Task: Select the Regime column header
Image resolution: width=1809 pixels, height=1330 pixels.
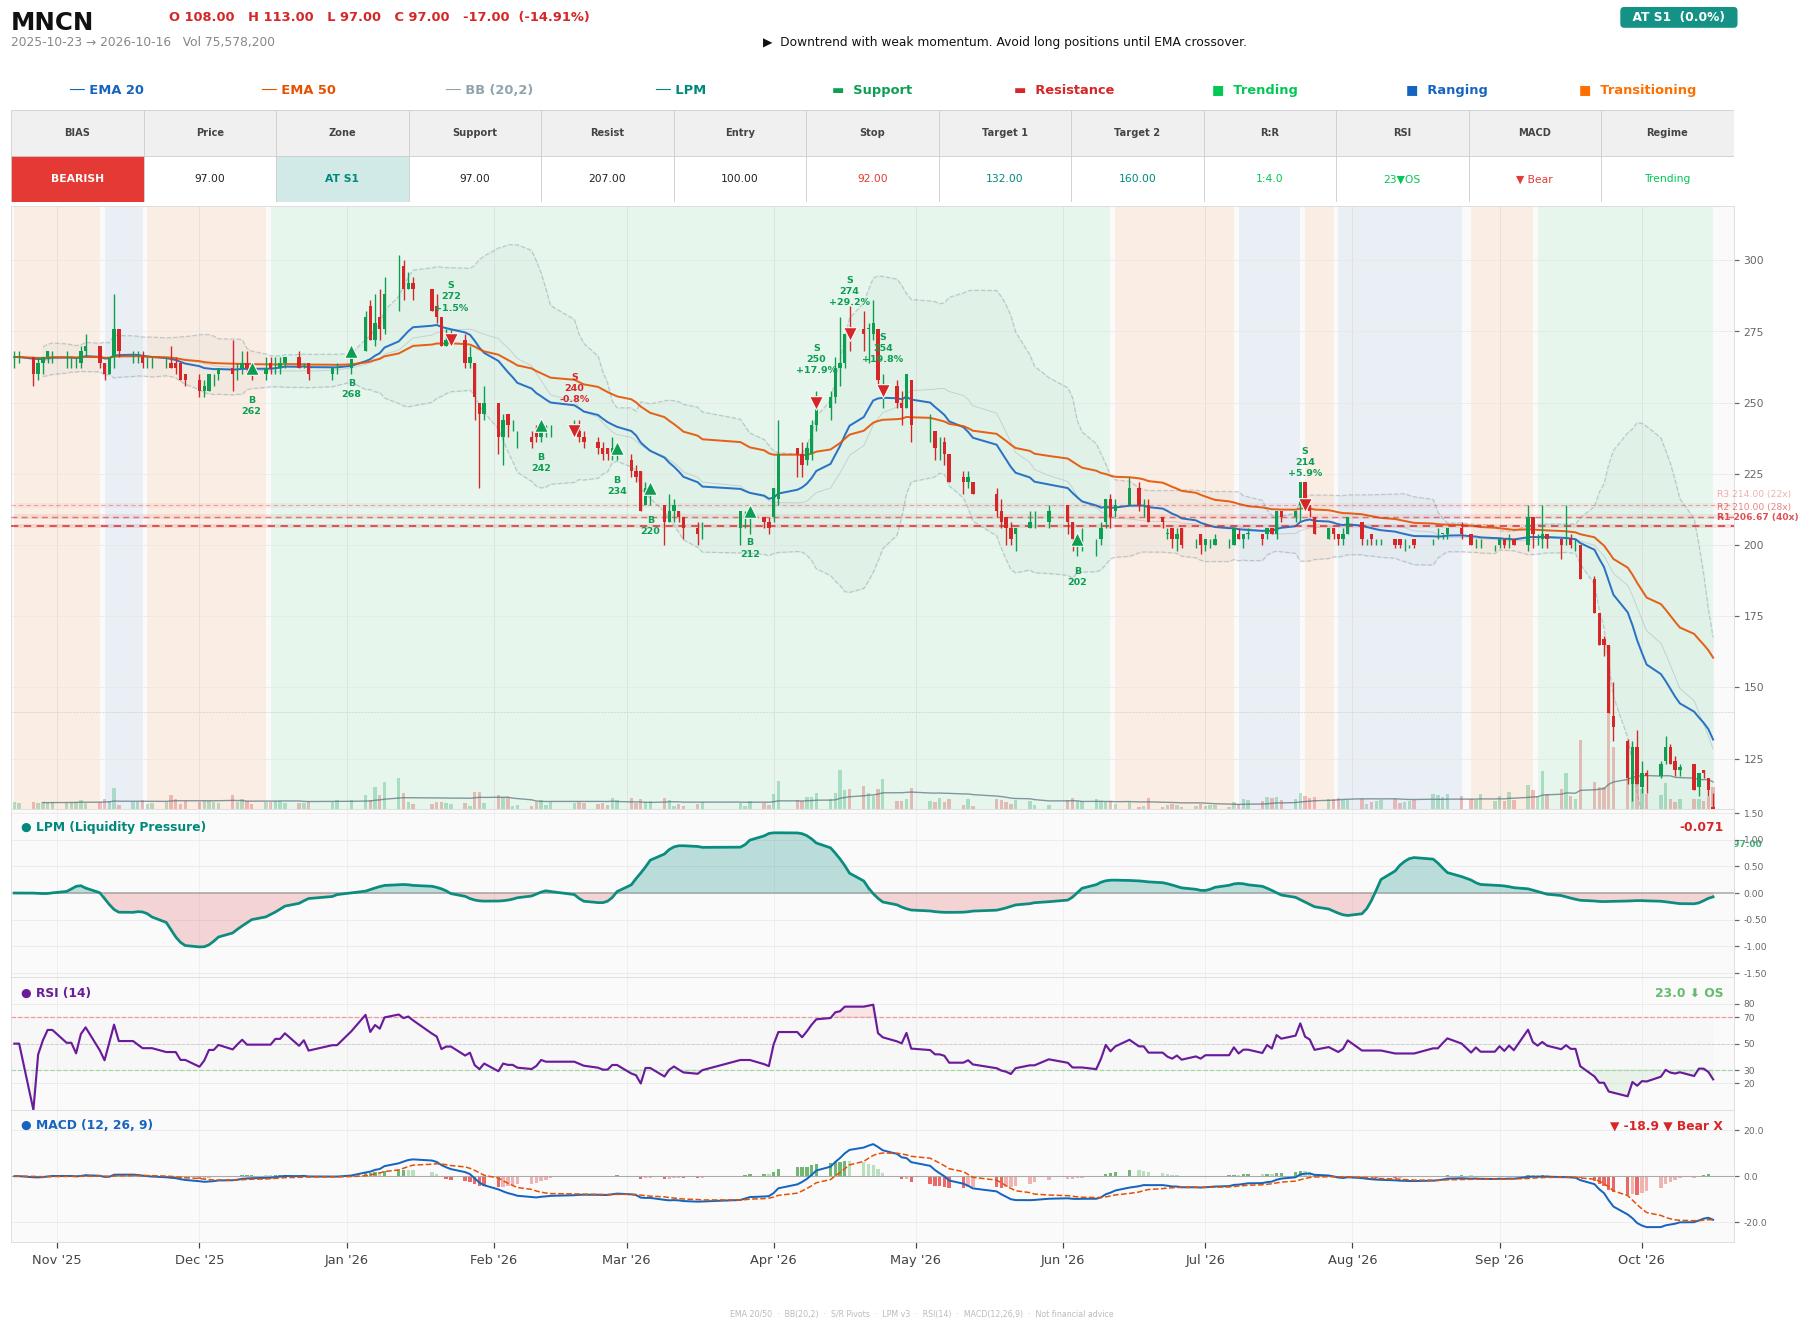Action: click(x=1667, y=133)
